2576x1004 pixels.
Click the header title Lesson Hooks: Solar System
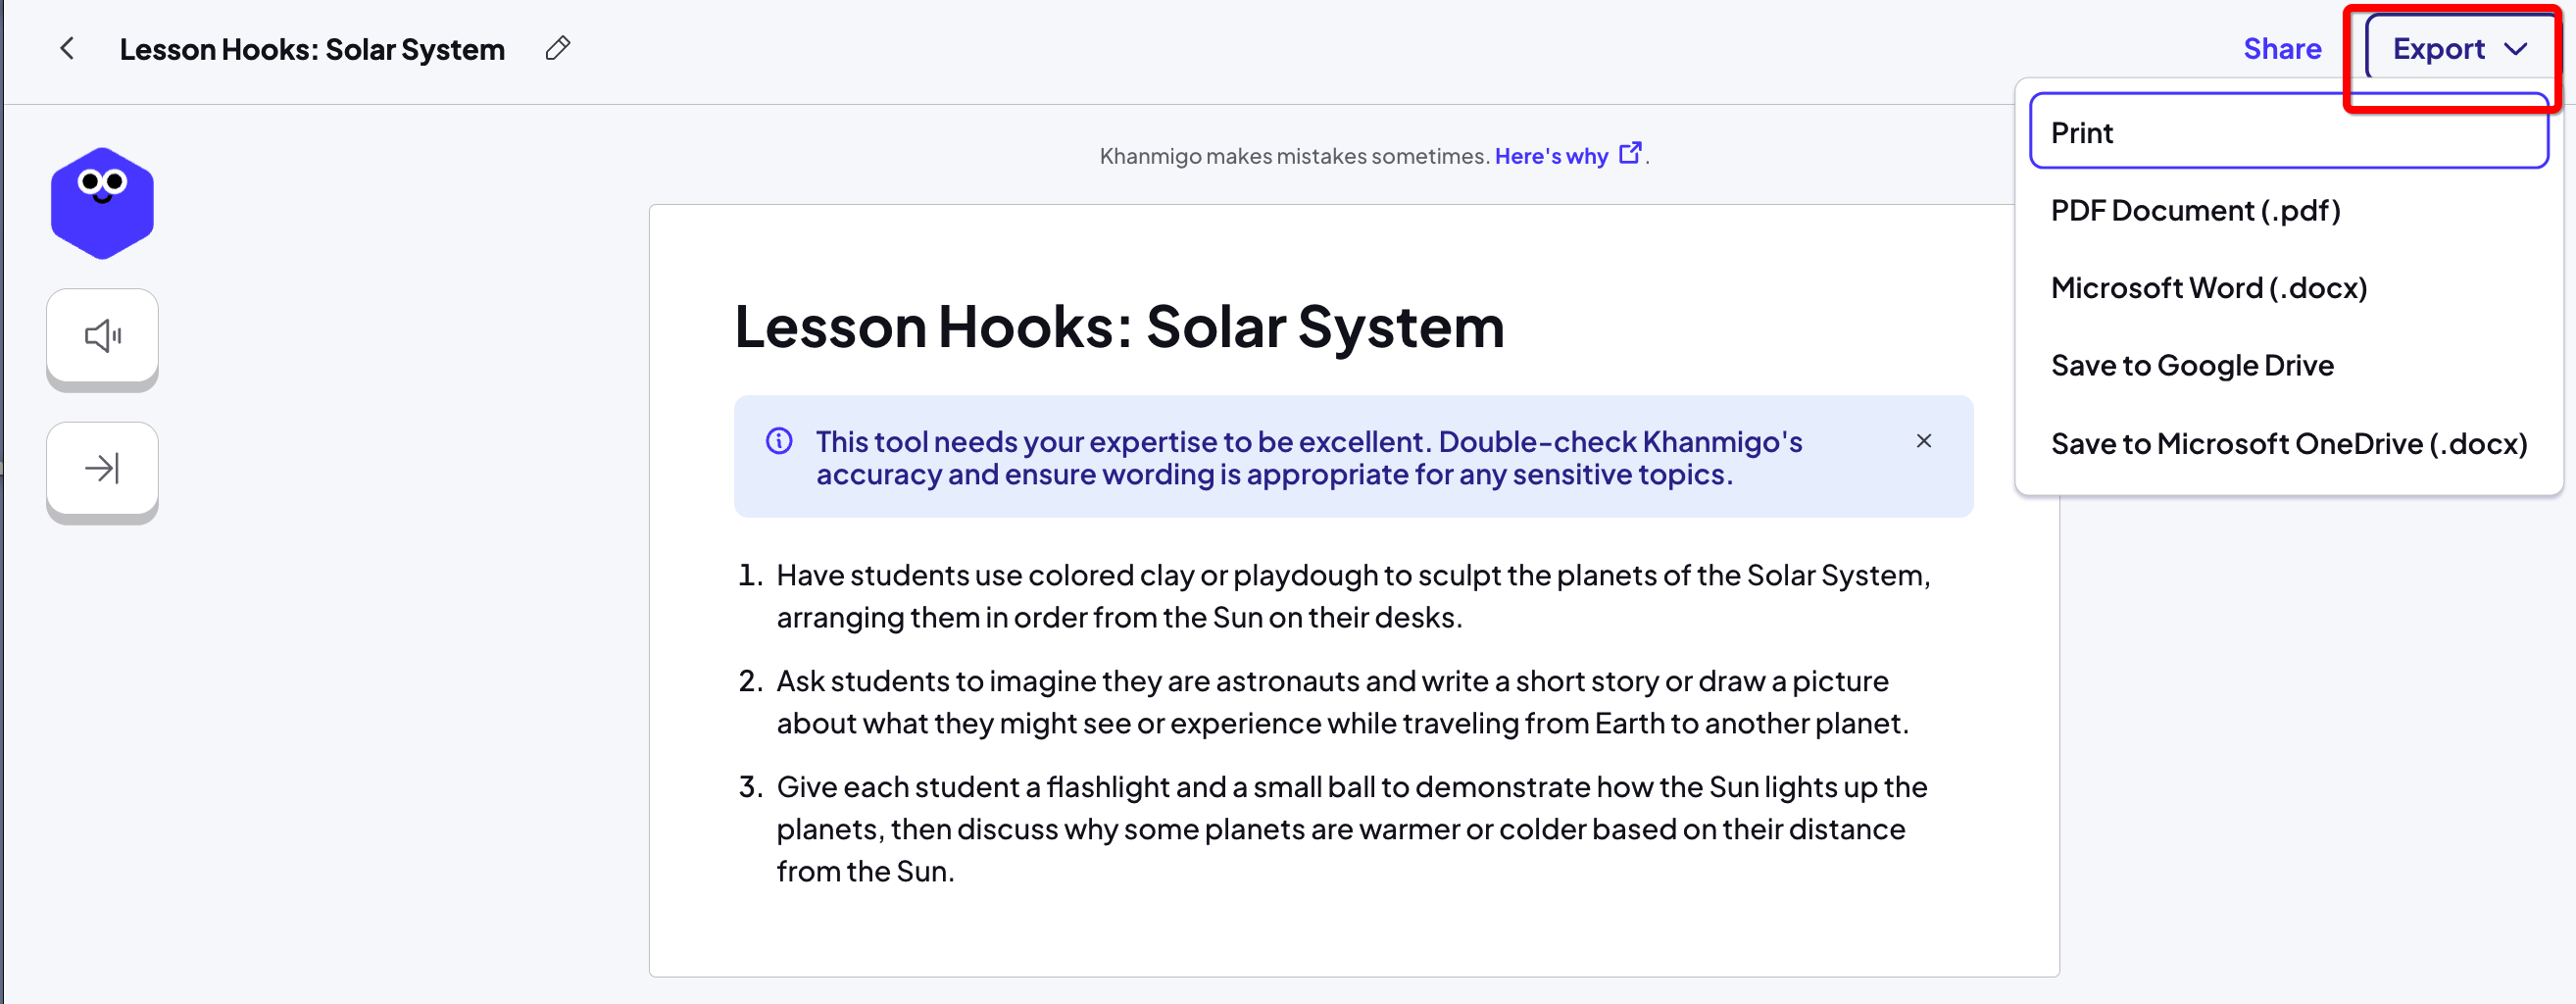point(312,49)
